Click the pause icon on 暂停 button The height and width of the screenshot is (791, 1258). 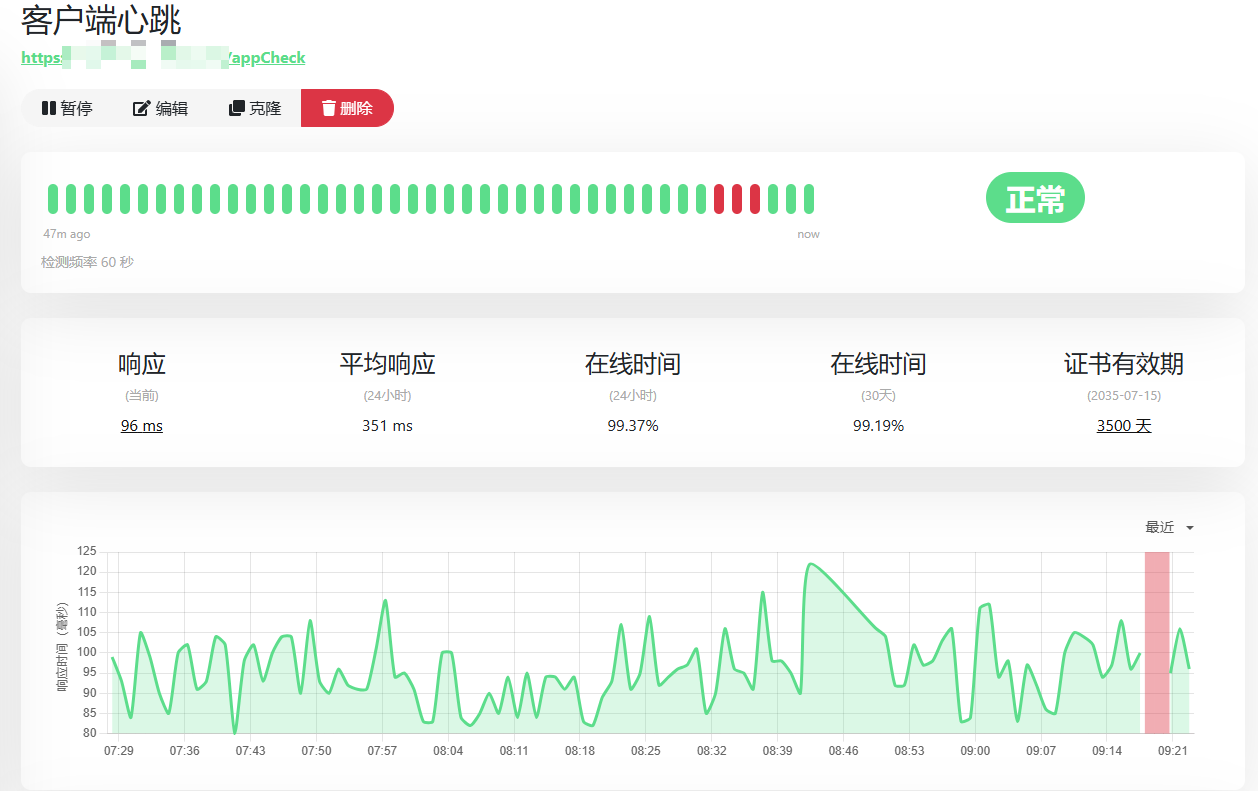(x=48, y=108)
